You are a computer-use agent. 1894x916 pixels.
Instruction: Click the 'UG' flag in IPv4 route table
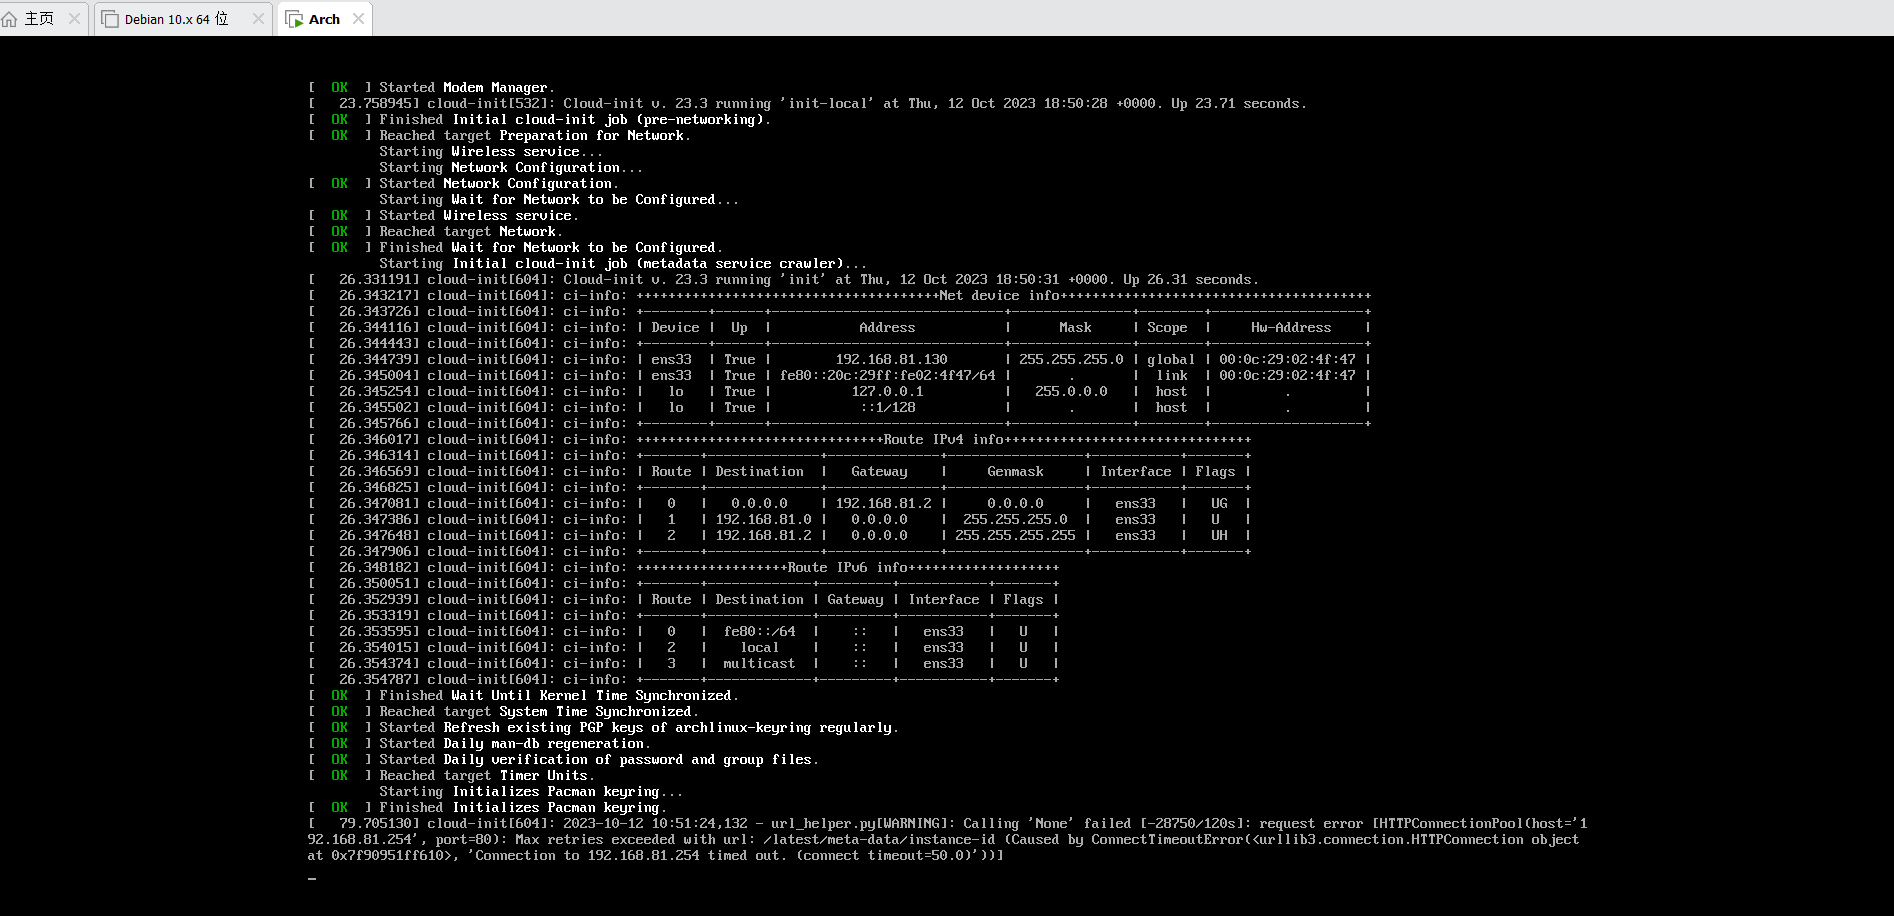click(x=1219, y=504)
